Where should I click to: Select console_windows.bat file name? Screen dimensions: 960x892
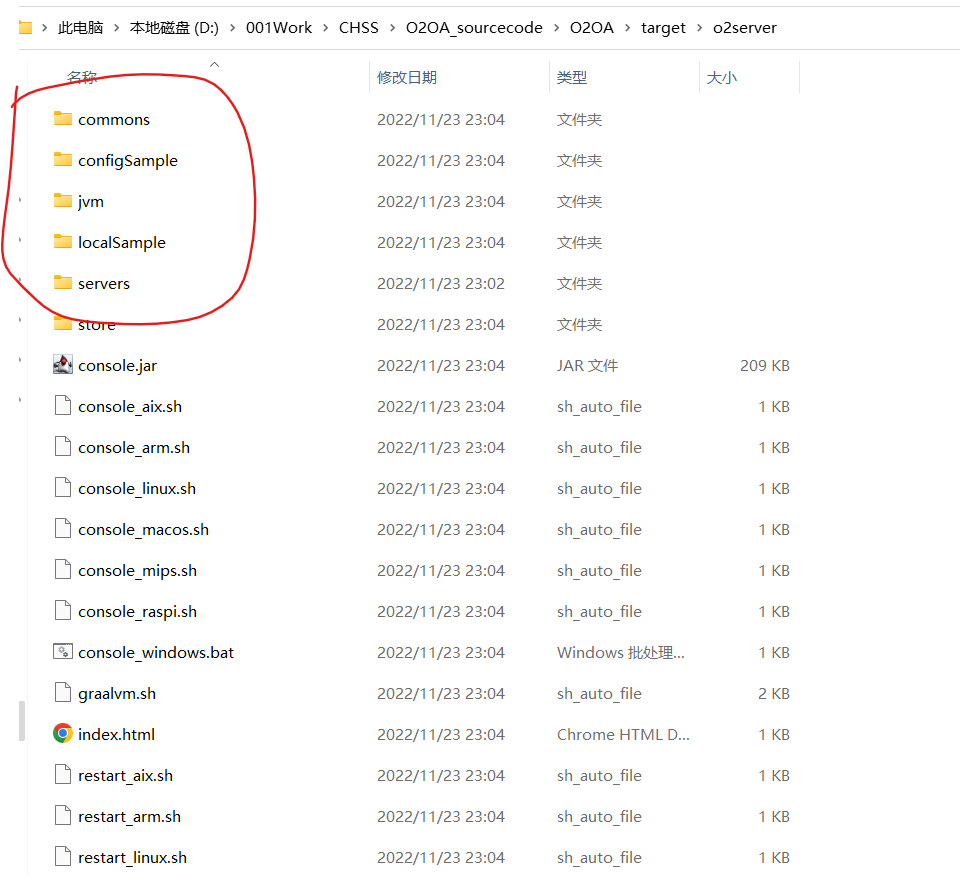(156, 653)
